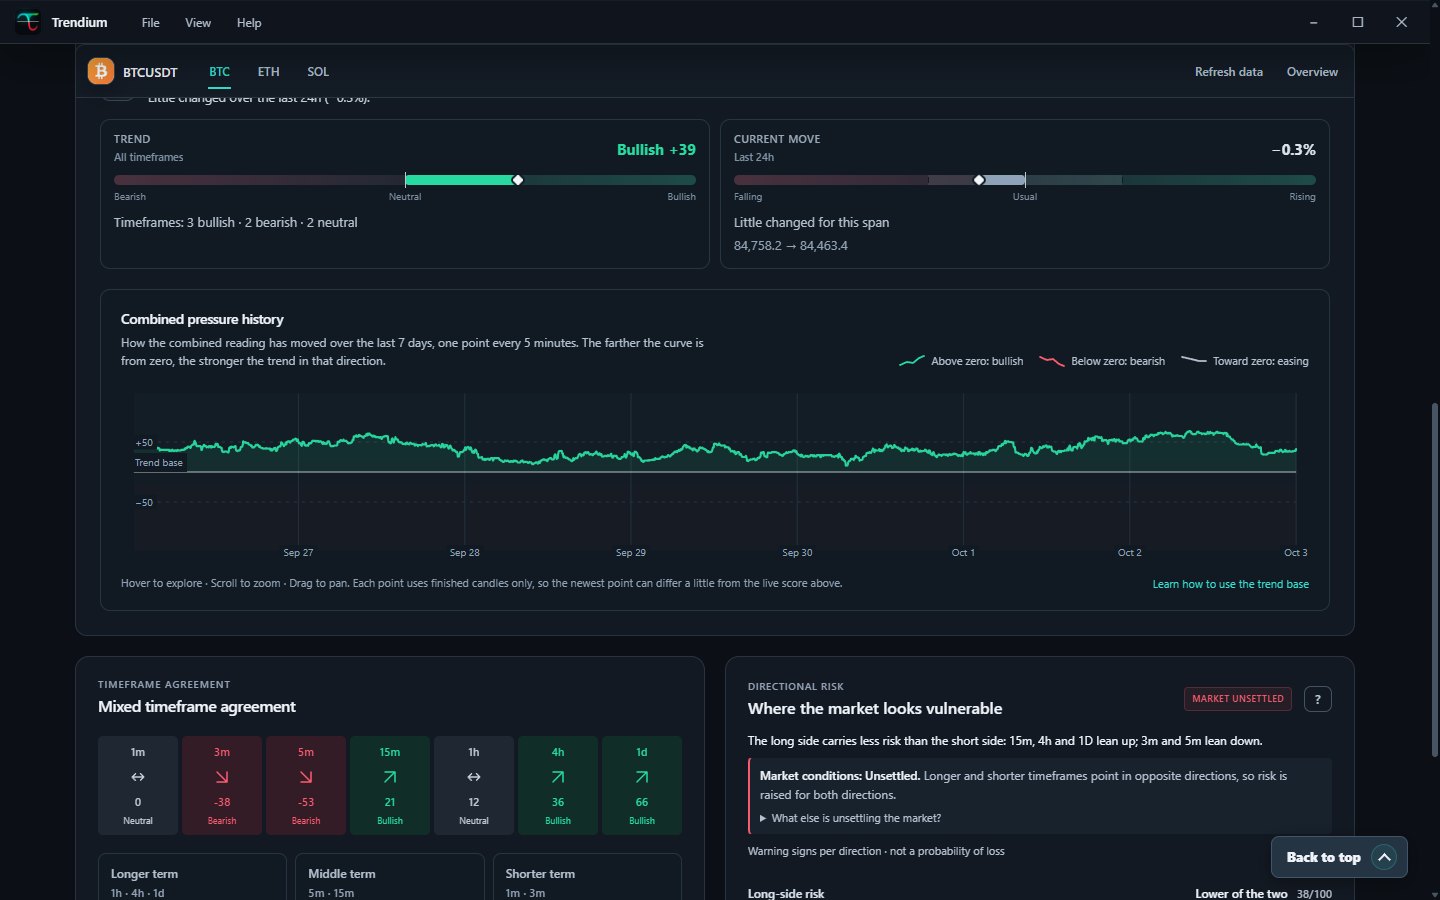Click the Trend base chart label
Image resolution: width=1440 pixels, height=900 pixels.
pos(159,463)
